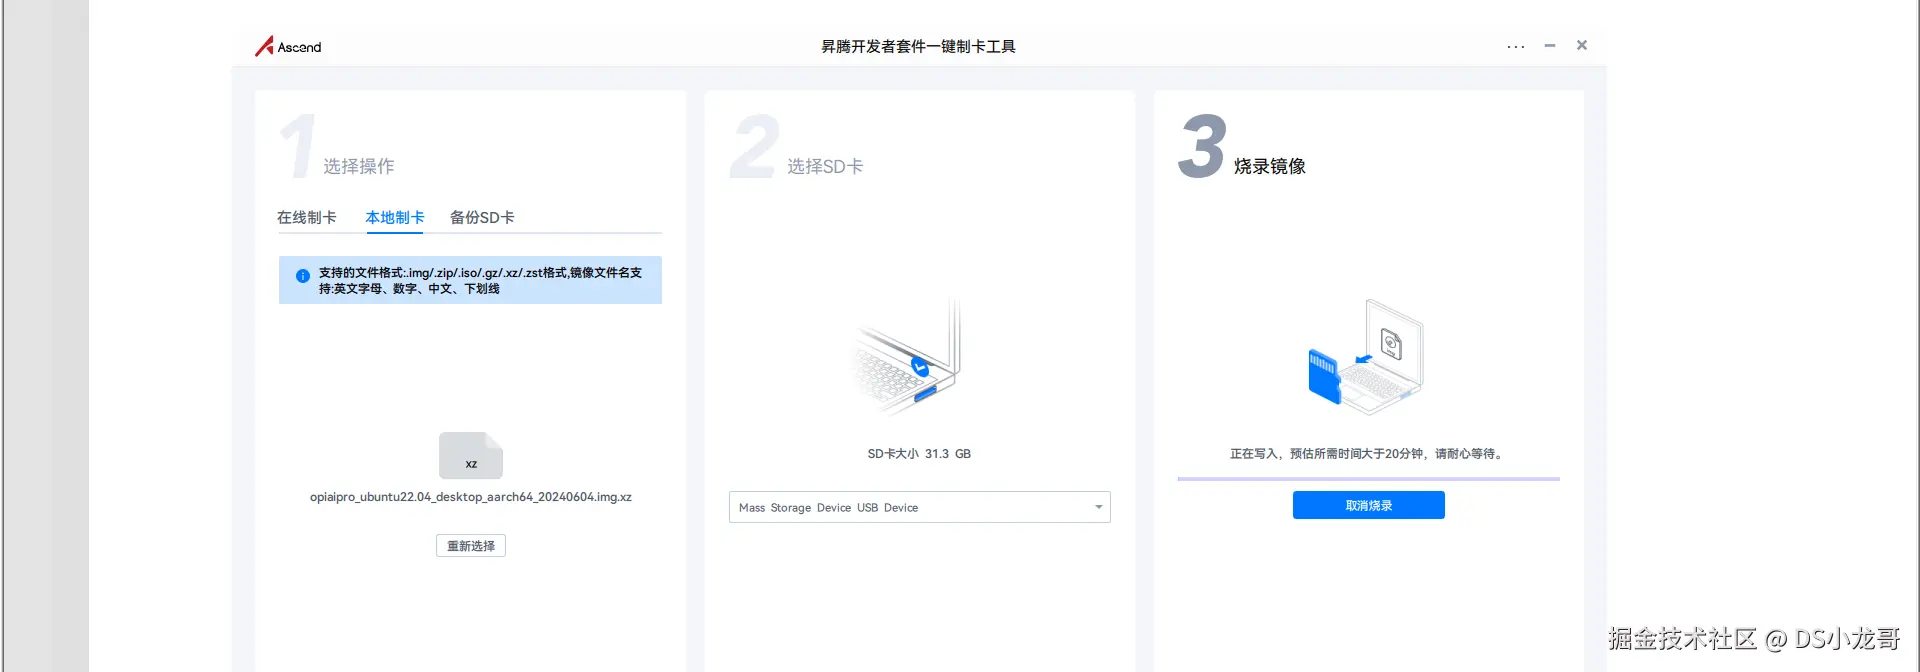
Task: Click the window title 昇腾开发者套件一键制卡工具
Action: pos(918,46)
